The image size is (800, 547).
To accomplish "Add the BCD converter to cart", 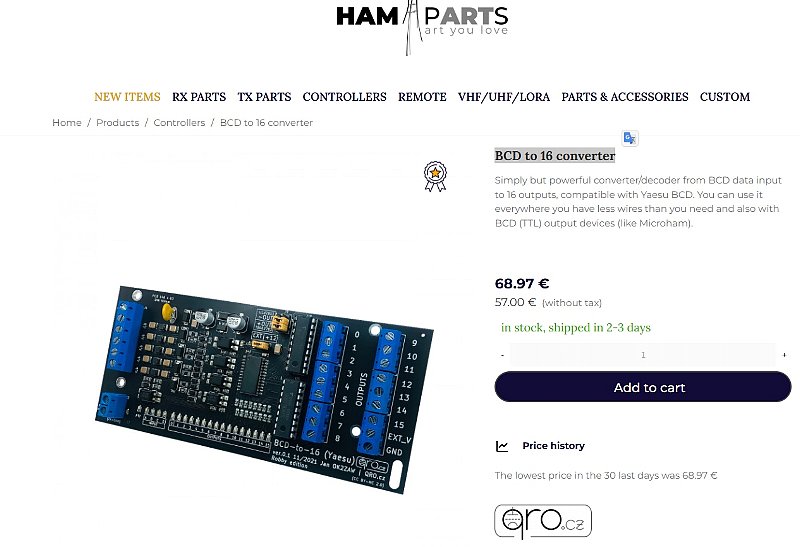I will click(643, 387).
